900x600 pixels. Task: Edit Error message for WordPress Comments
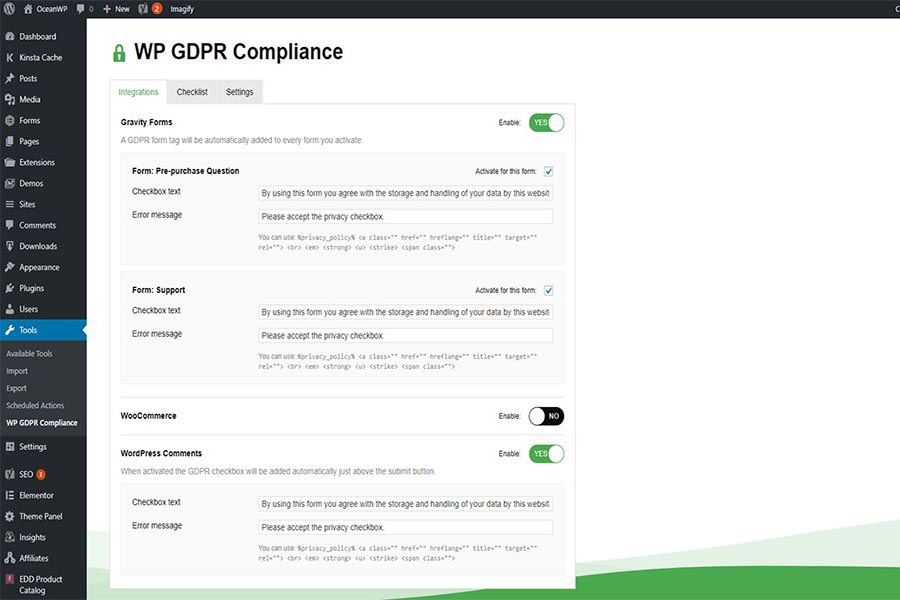click(x=405, y=527)
